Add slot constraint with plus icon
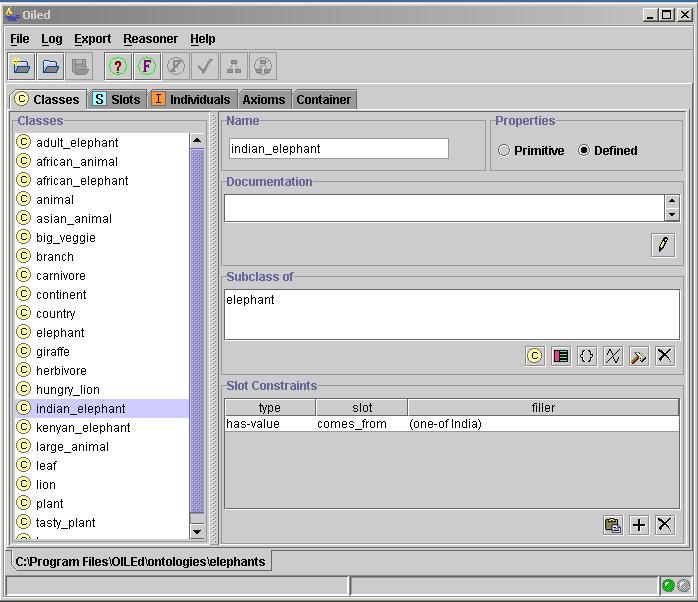This screenshot has width=698, height=602. [x=639, y=525]
